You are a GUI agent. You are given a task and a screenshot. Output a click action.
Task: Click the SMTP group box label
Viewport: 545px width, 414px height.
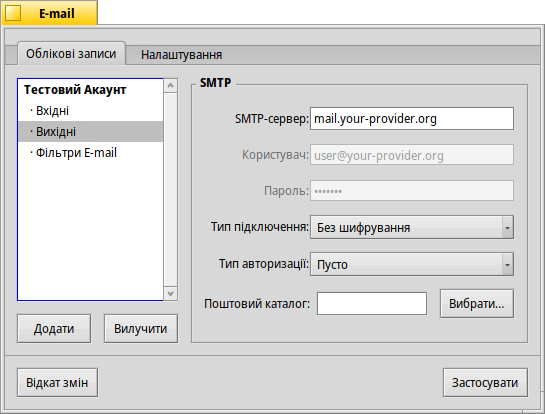tap(215, 83)
